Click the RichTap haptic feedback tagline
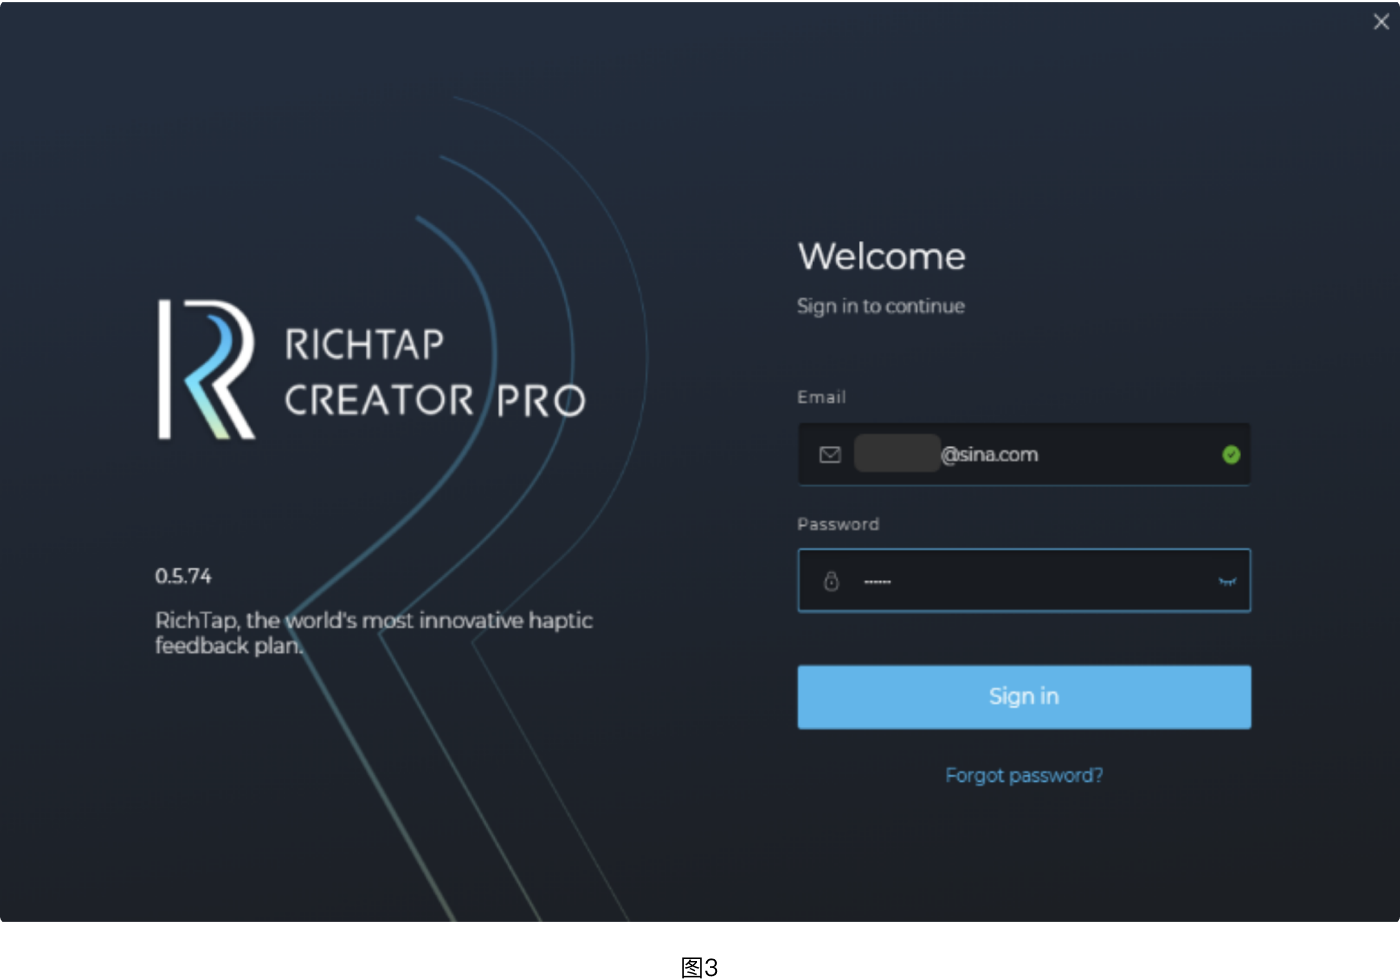Viewport: 1400px width, 979px height. click(373, 633)
